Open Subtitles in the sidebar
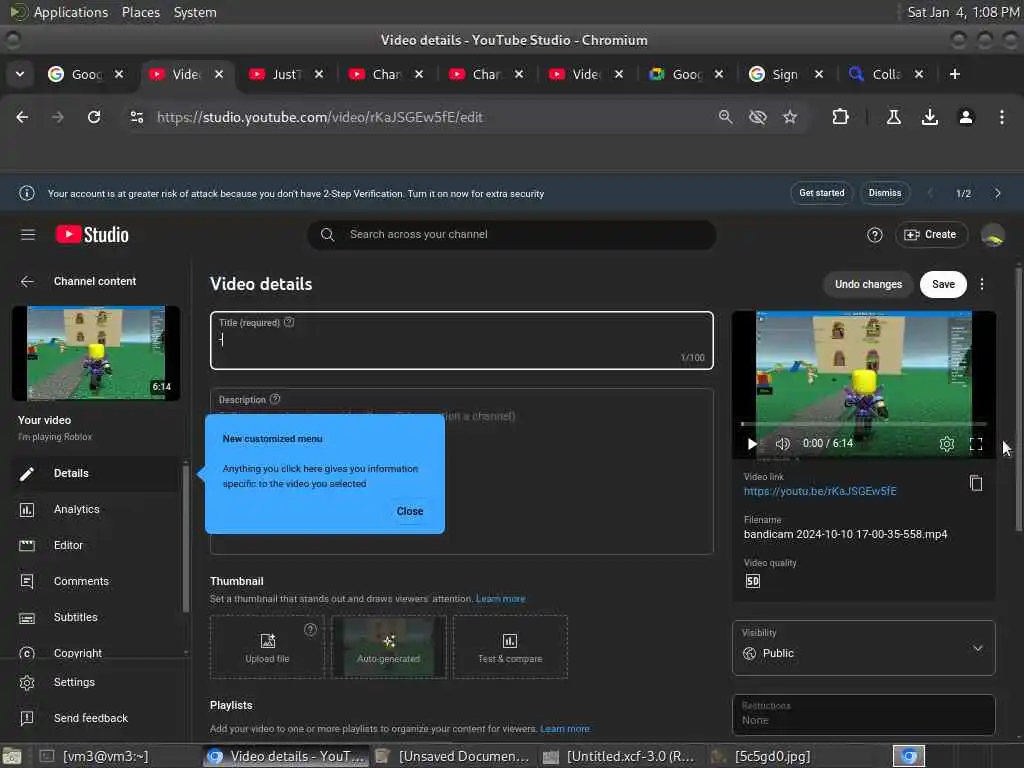The height and width of the screenshot is (768, 1024). (95, 617)
